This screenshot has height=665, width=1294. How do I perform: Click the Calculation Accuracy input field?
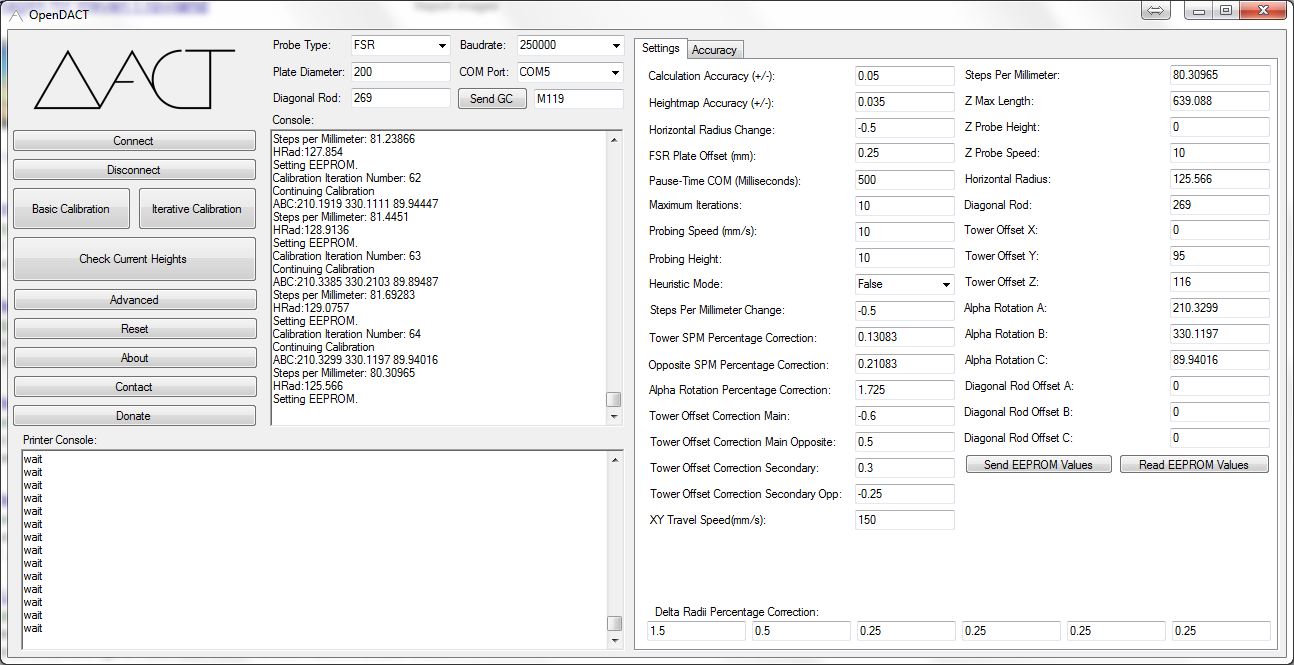coord(904,76)
